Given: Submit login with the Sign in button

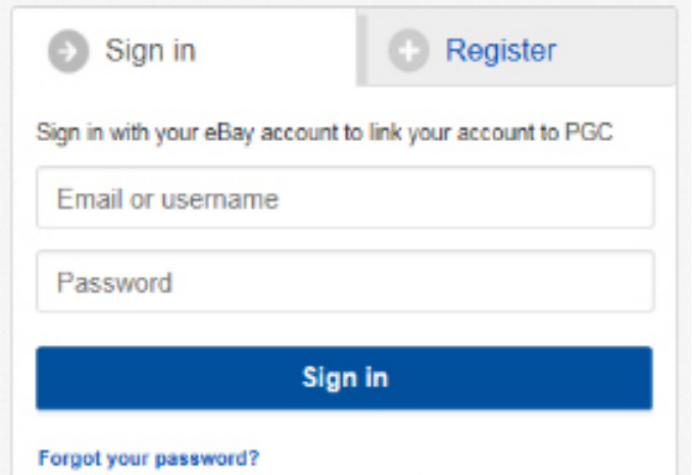Looking at the screenshot, I should click(x=345, y=378).
